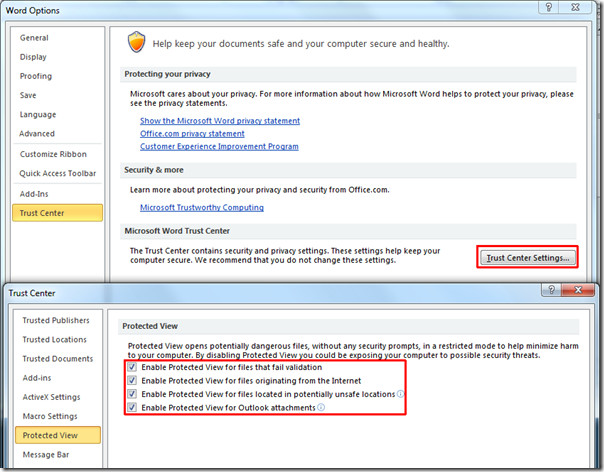604x472 pixels.
Task: Toggle Protected View for Outlook attachments
Action: (132, 407)
